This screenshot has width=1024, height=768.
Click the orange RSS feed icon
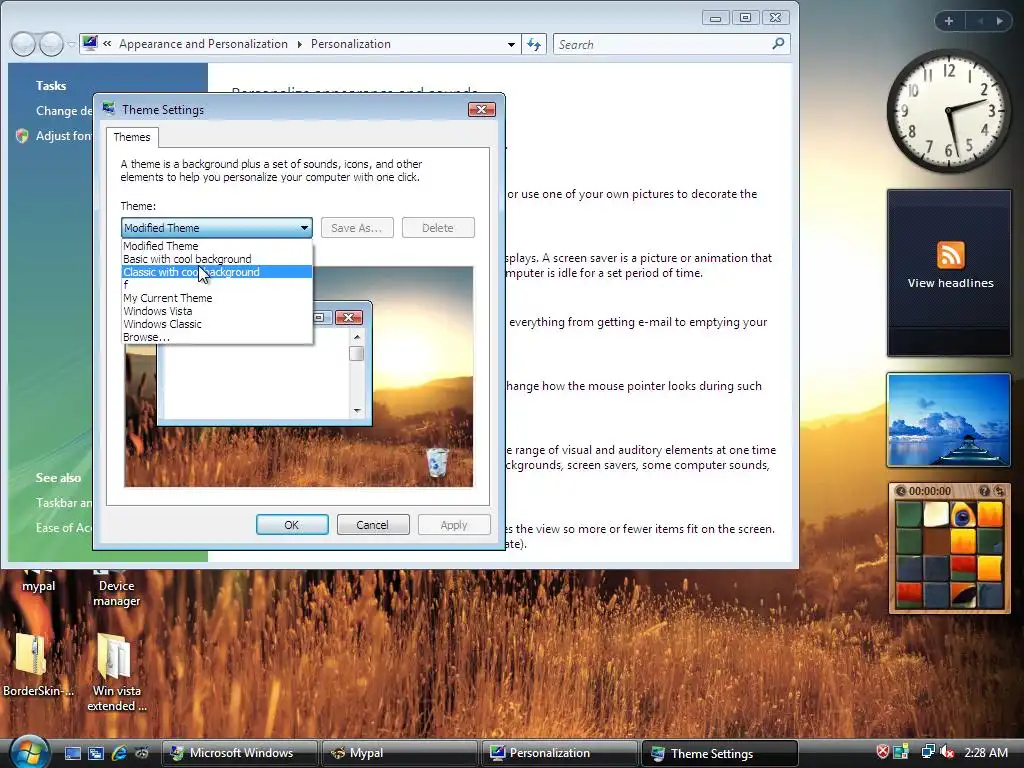pos(950,255)
